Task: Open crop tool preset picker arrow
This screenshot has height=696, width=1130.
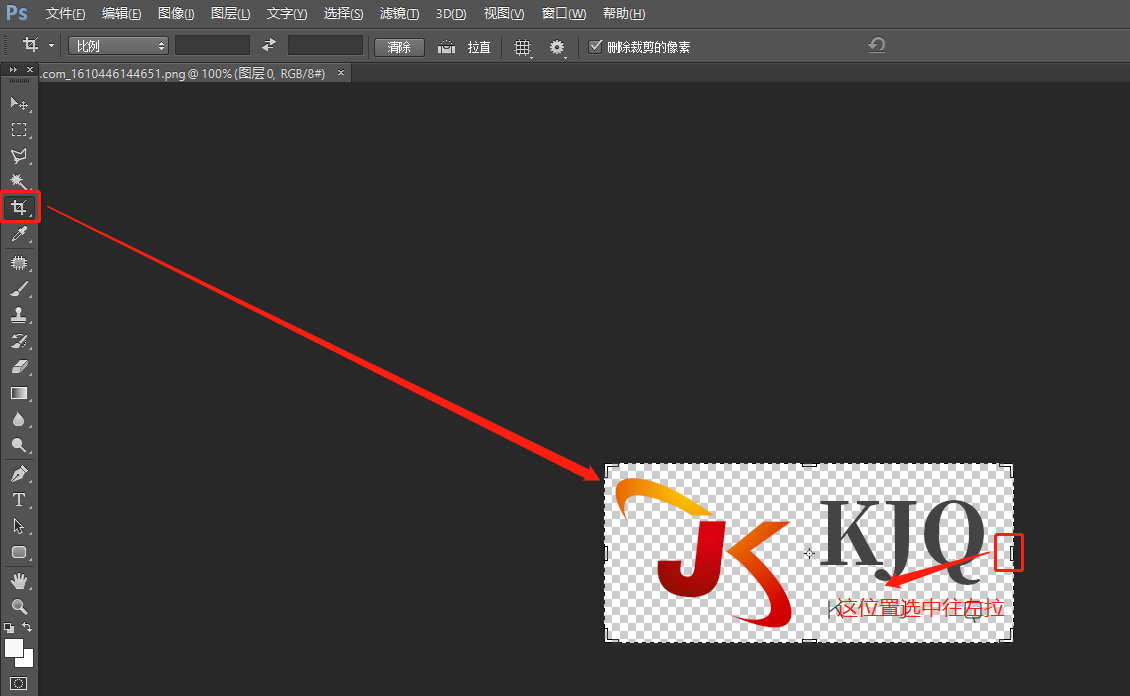Action: (x=51, y=46)
